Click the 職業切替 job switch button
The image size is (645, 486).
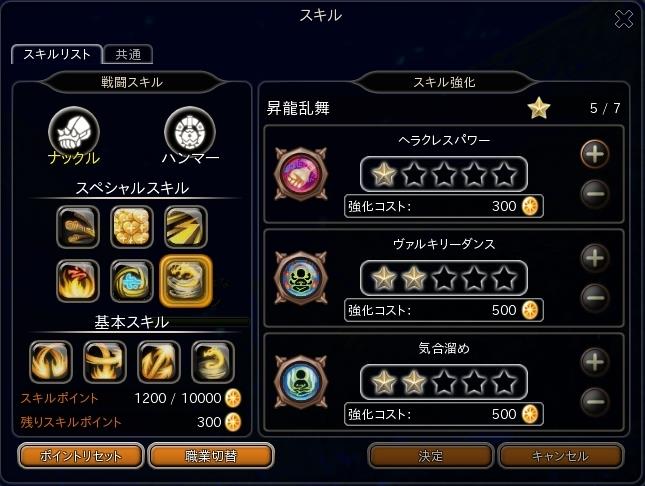[x=211, y=456]
